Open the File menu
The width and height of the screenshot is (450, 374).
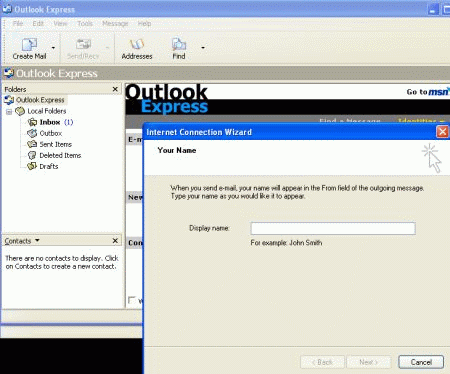pyautogui.click(x=18, y=24)
